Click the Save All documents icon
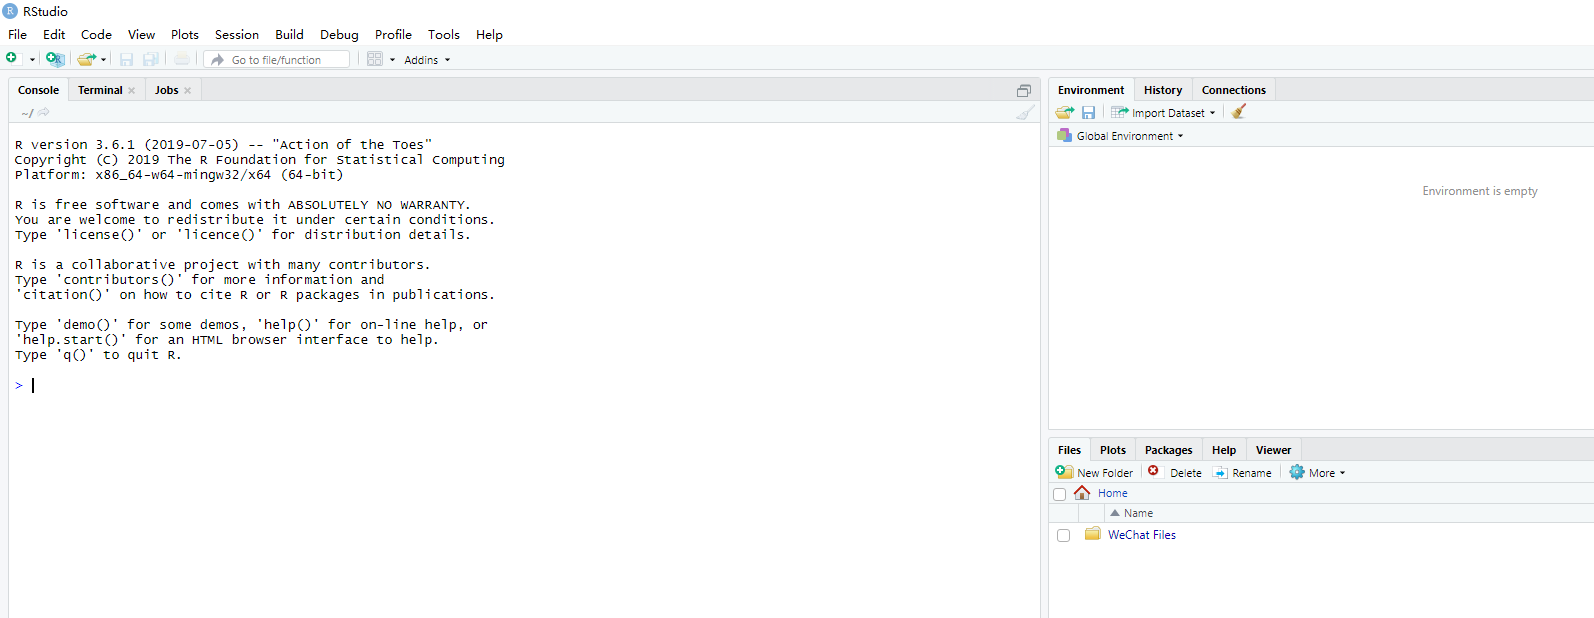This screenshot has width=1594, height=618. click(151, 59)
